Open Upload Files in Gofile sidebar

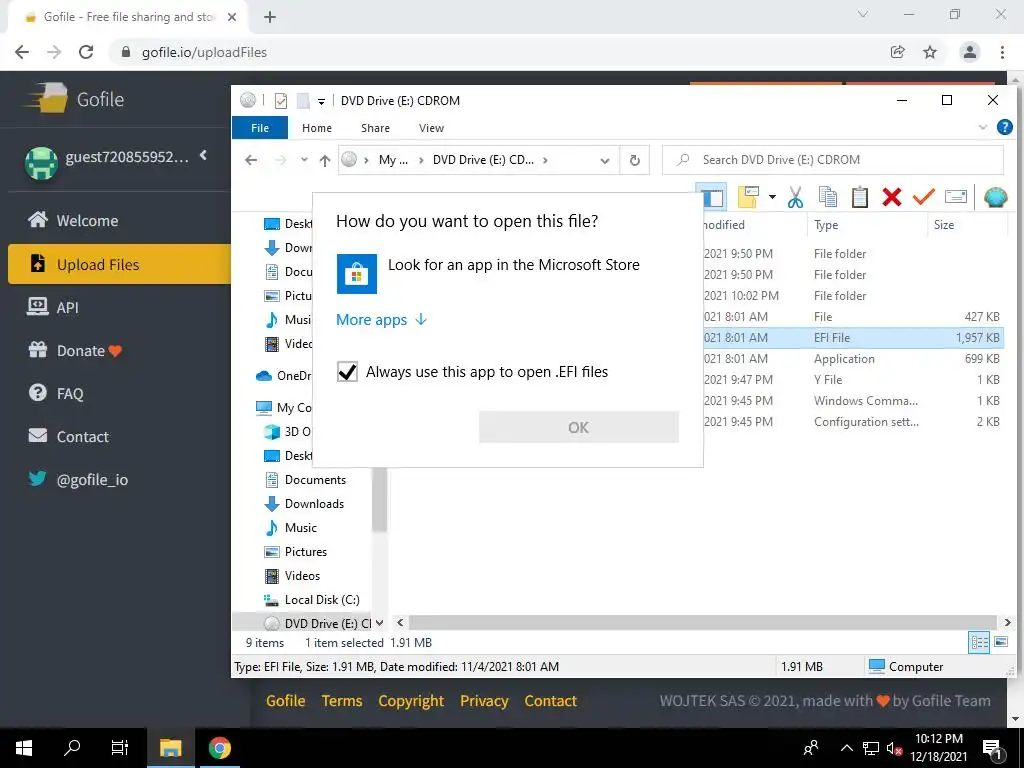120,264
